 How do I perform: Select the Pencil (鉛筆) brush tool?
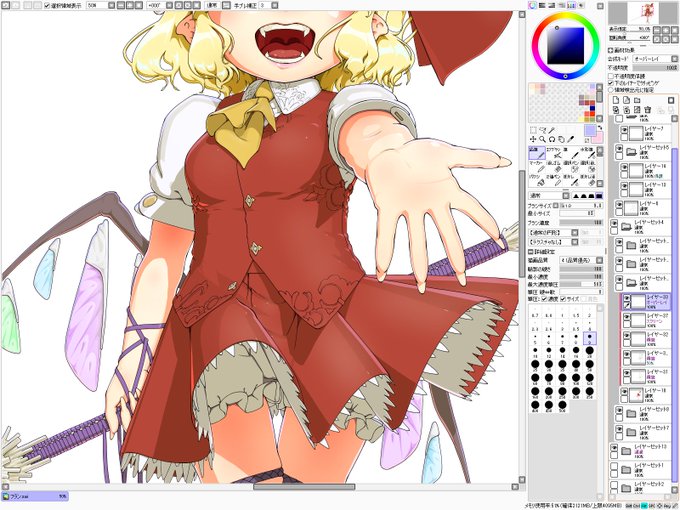(x=537, y=153)
